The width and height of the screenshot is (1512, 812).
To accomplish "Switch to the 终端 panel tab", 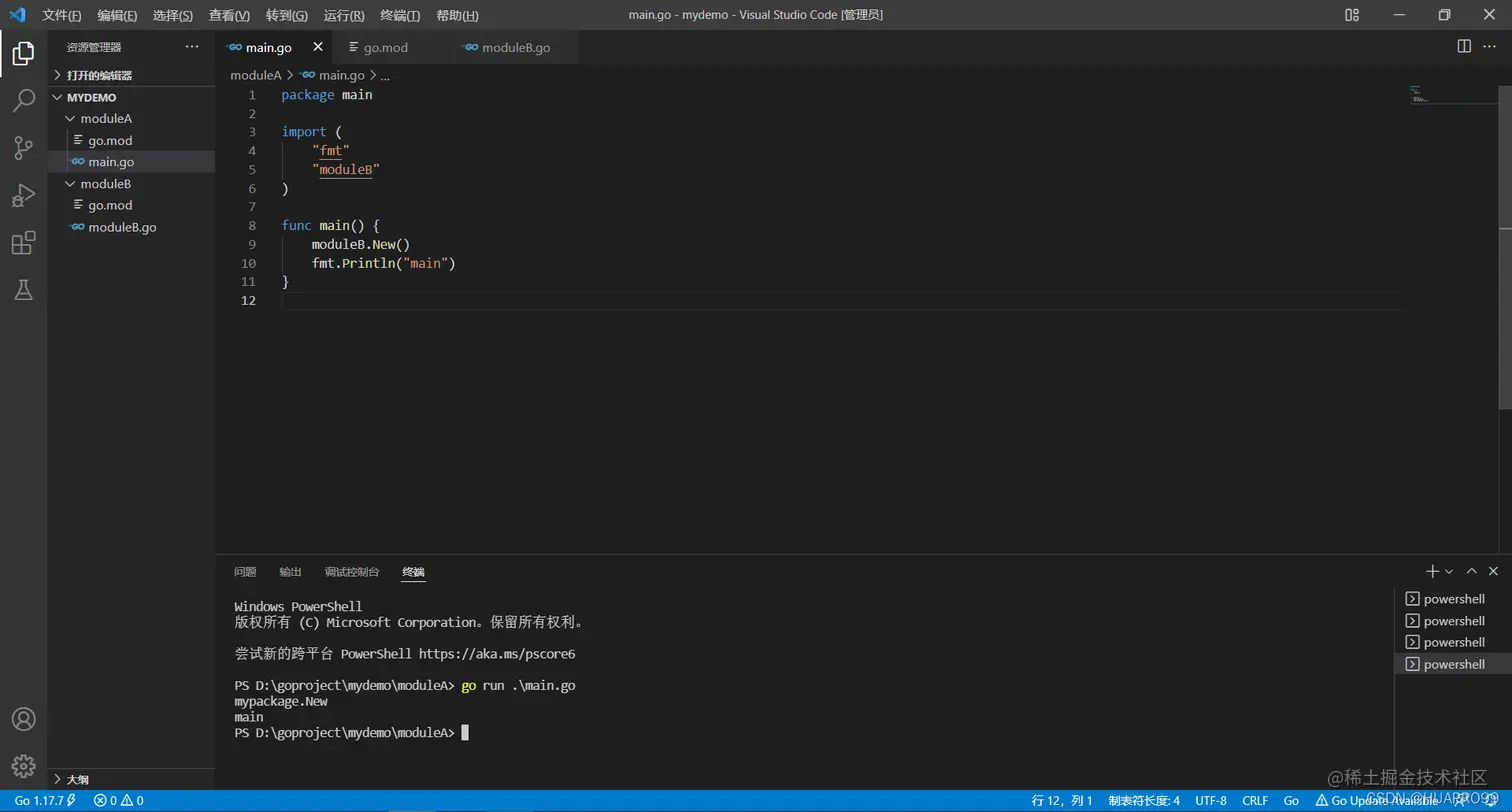I will point(413,572).
